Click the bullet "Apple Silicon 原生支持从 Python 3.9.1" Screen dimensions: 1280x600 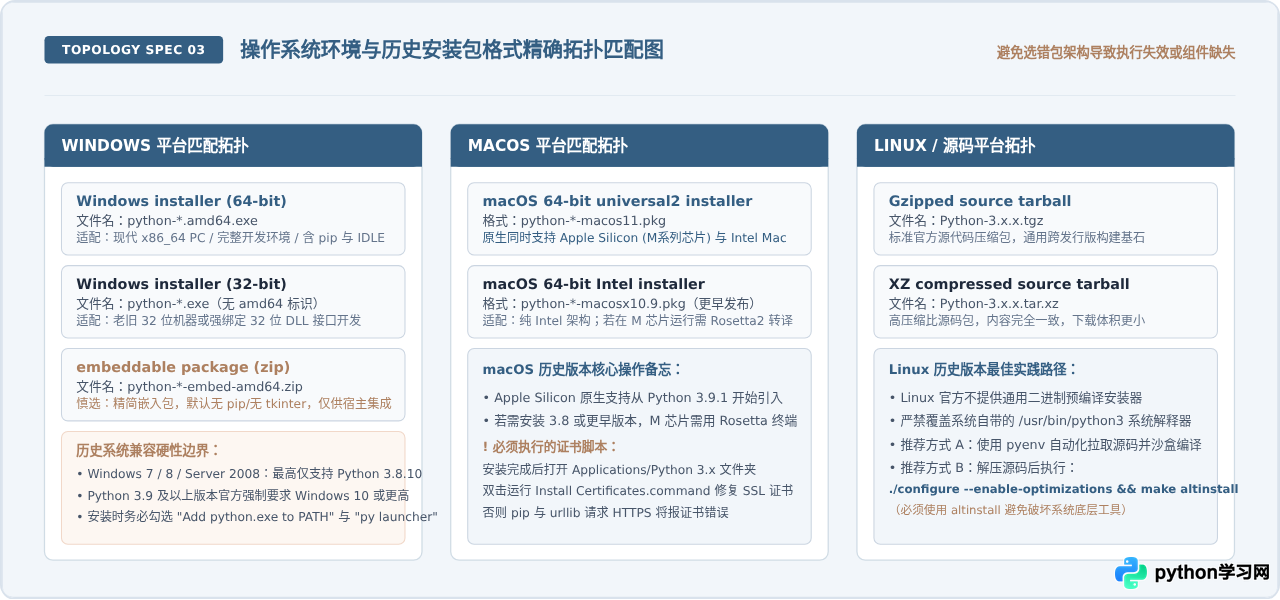[632, 398]
